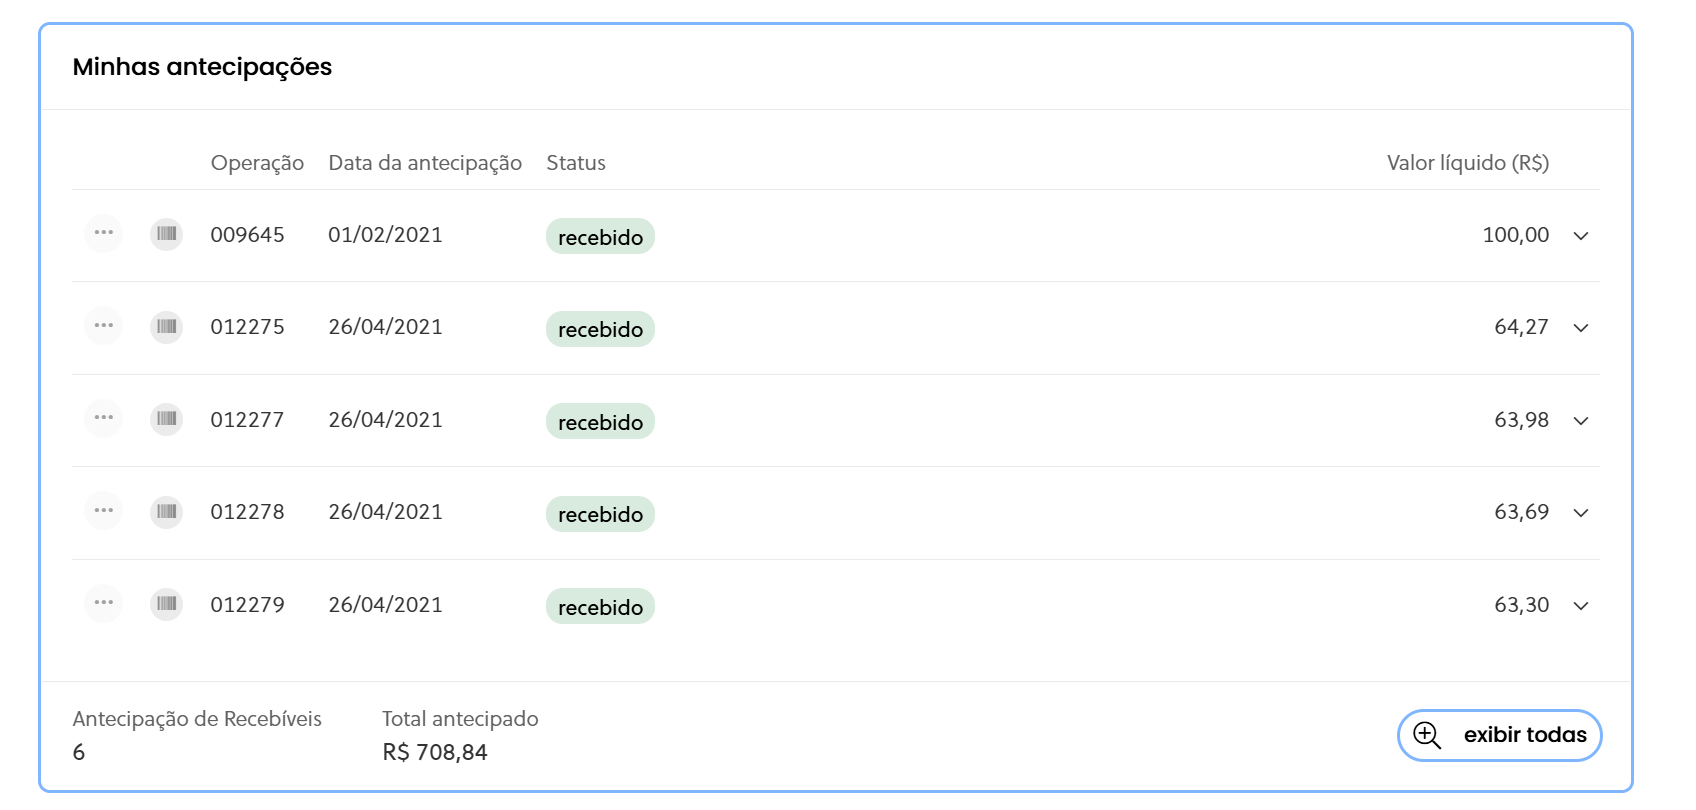Click the value 63,69
The image size is (1696, 810).
[1521, 512]
